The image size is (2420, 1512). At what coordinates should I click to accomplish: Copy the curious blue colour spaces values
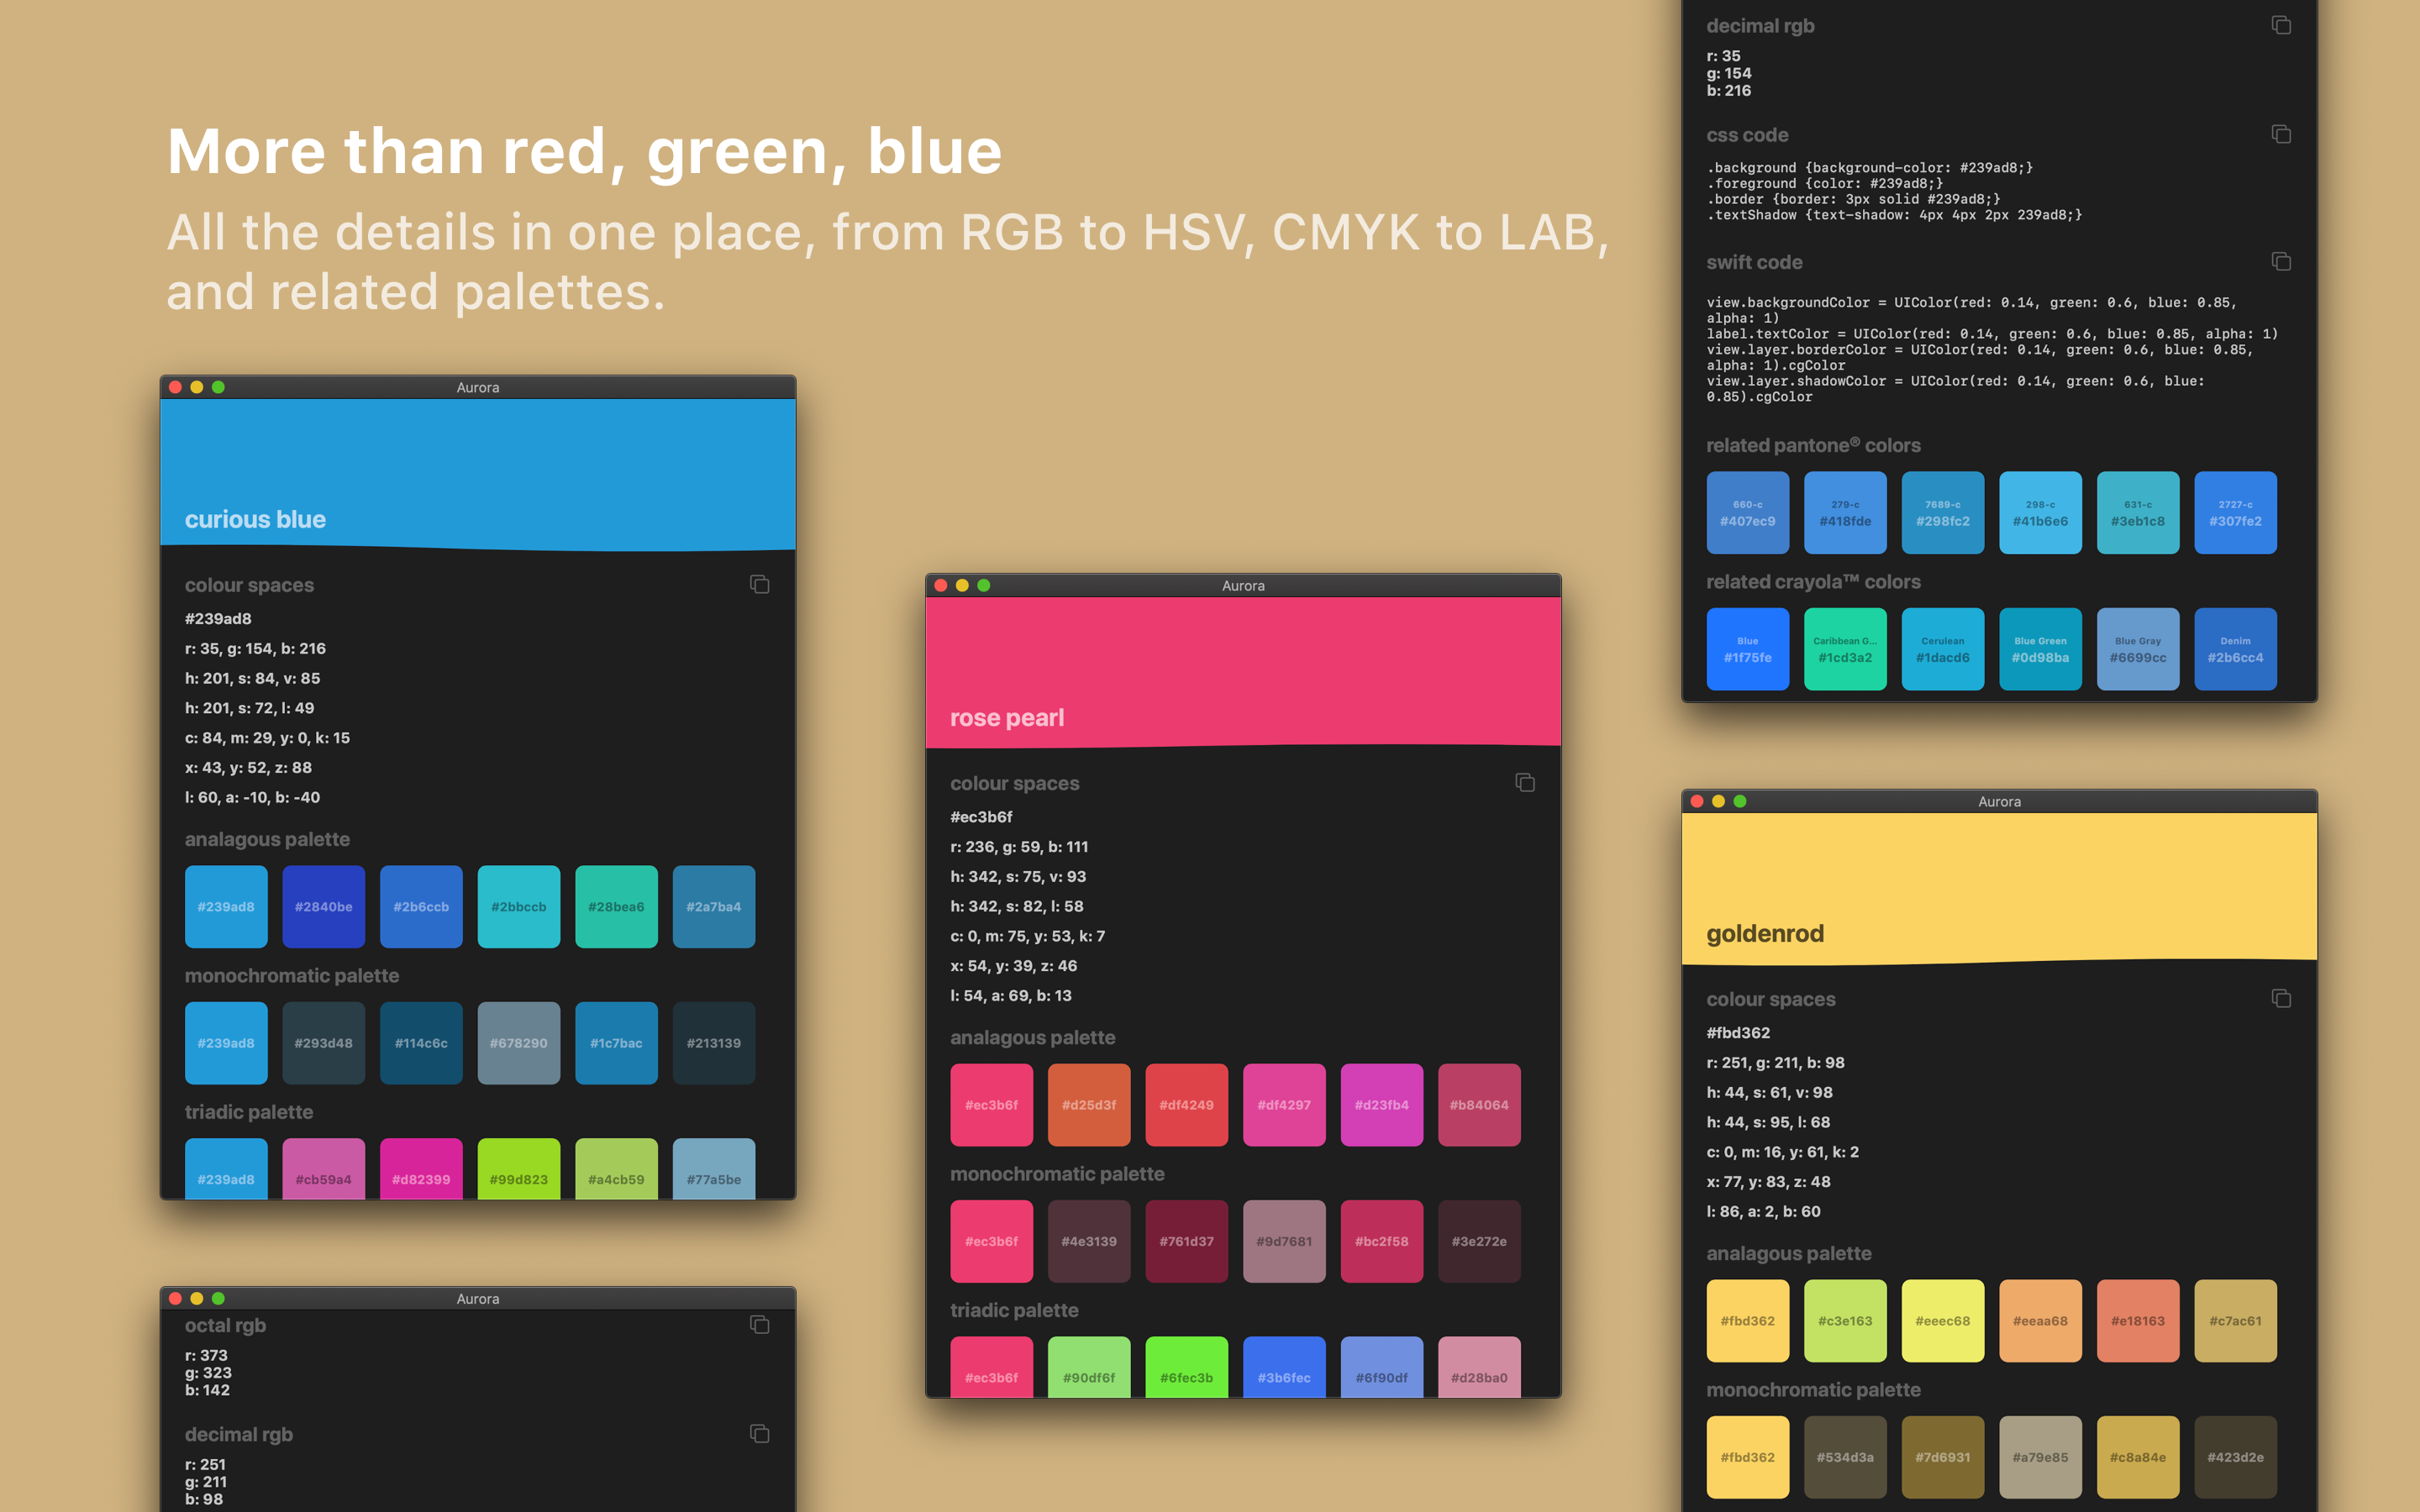[759, 584]
